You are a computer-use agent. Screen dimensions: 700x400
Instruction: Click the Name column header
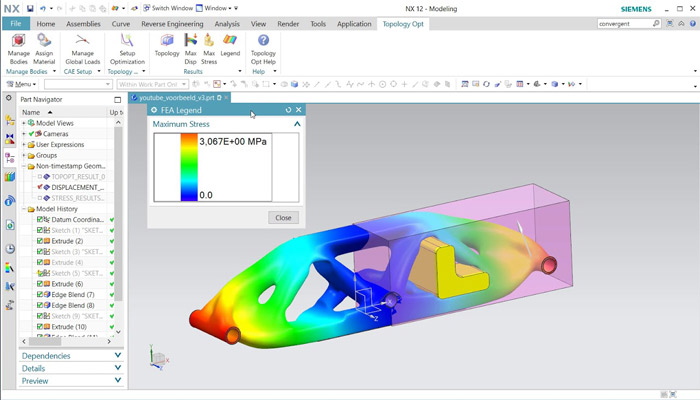click(x=63, y=112)
